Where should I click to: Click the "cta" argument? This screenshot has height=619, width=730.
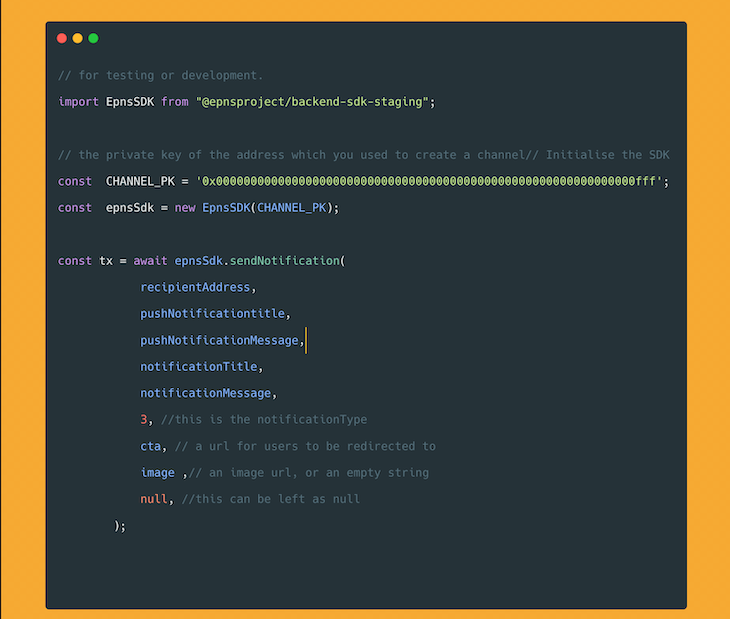click(x=150, y=447)
